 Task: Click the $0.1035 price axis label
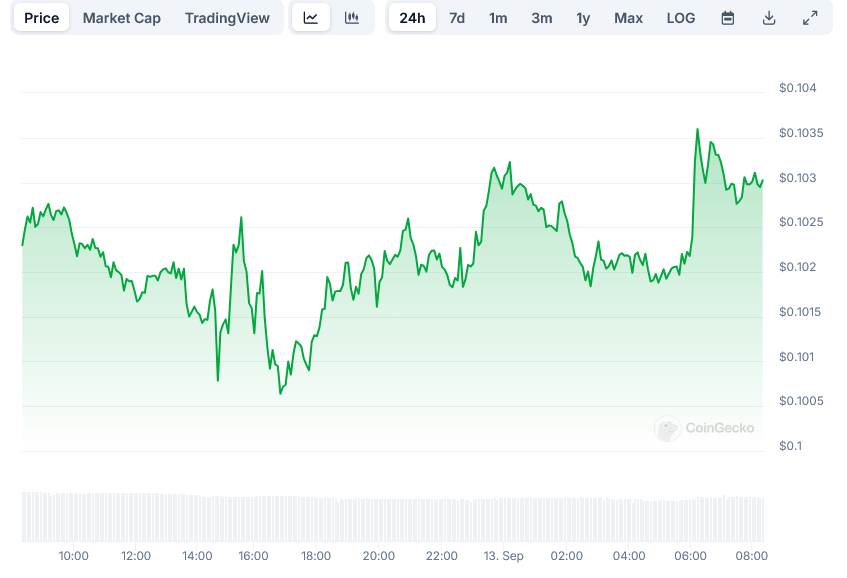[x=802, y=133]
